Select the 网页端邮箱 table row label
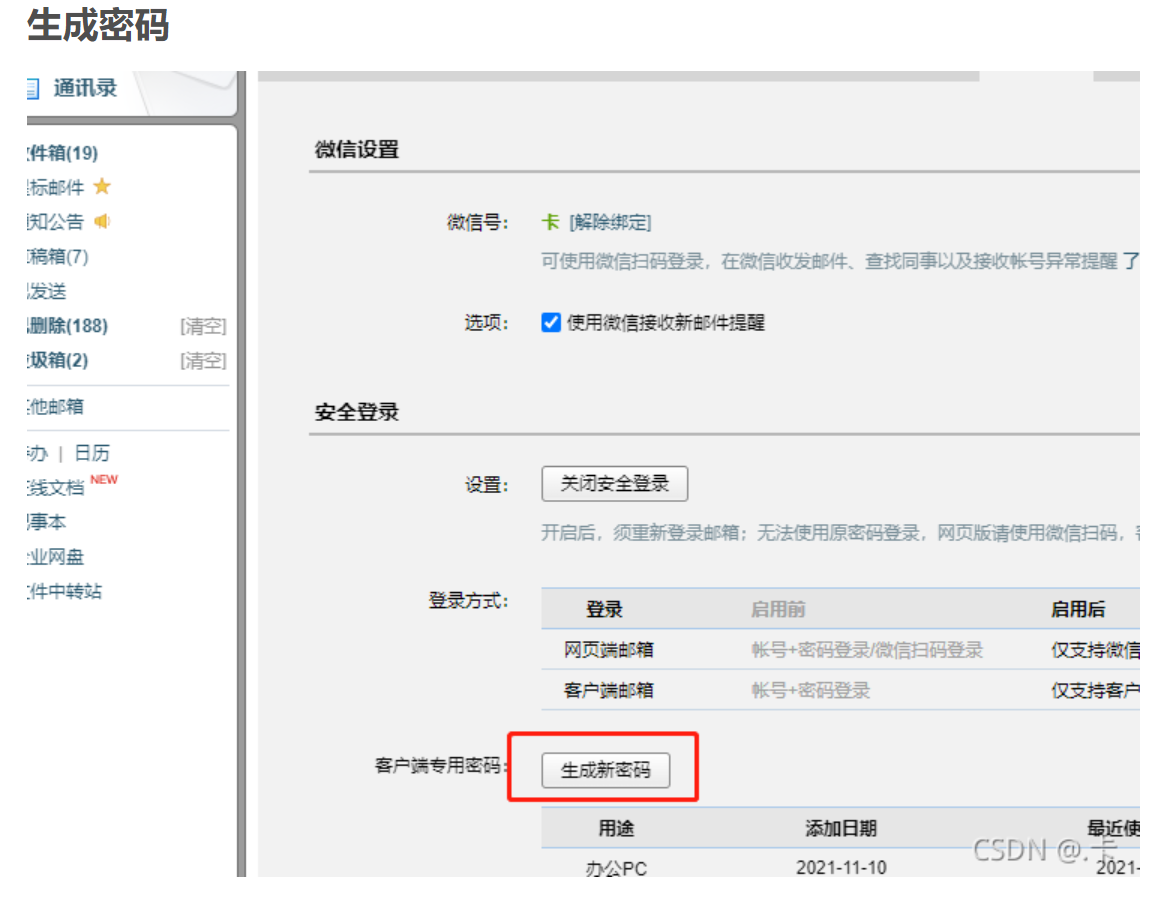The image size is (1154, 897). coord(609,650)
